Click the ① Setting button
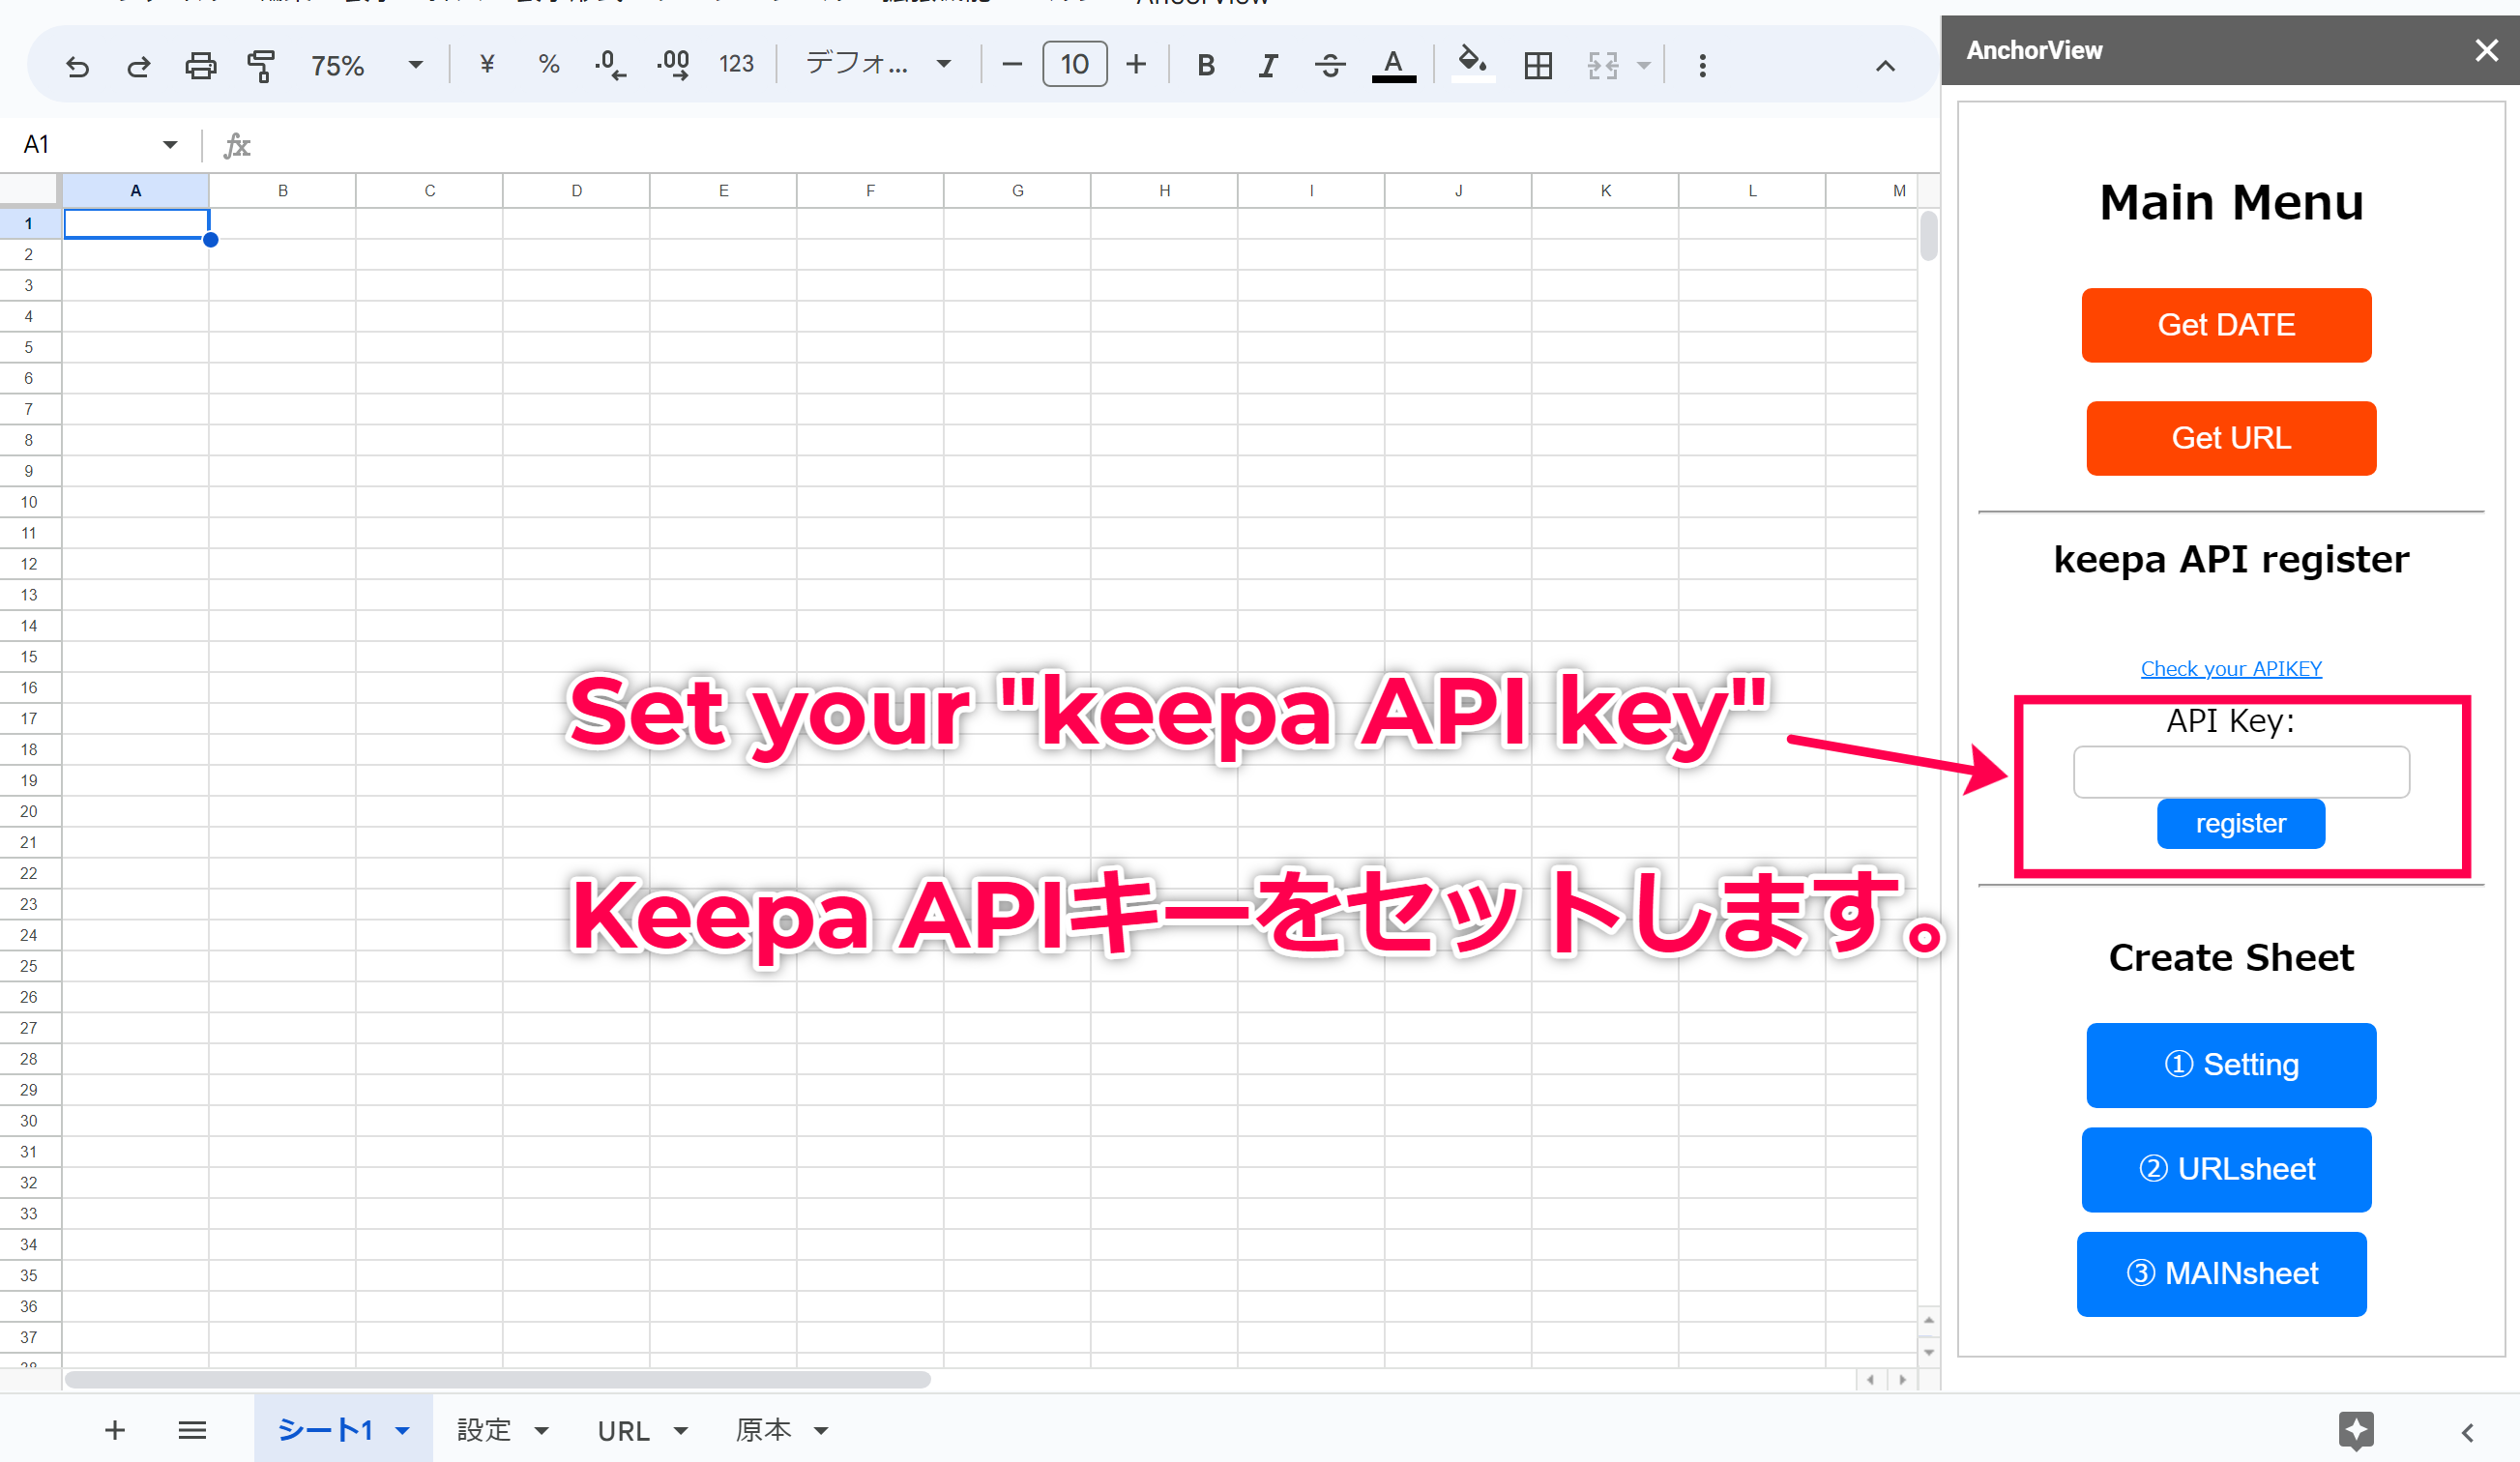This screenshot has height=1462, width=2520. click(x=2231, y=1065)
